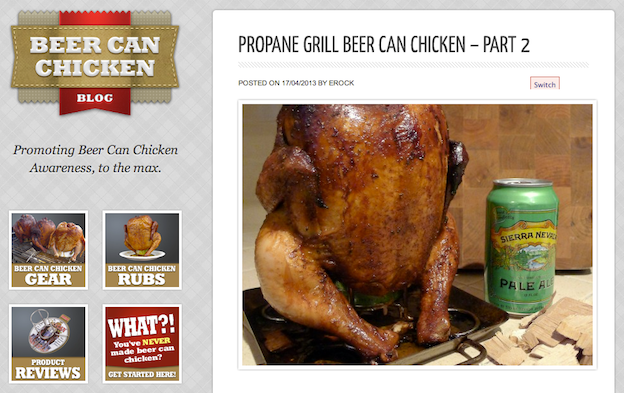This screenshot has width=624, height=393.
Task: Open author EROCK's posts
Action: [341, 83]
